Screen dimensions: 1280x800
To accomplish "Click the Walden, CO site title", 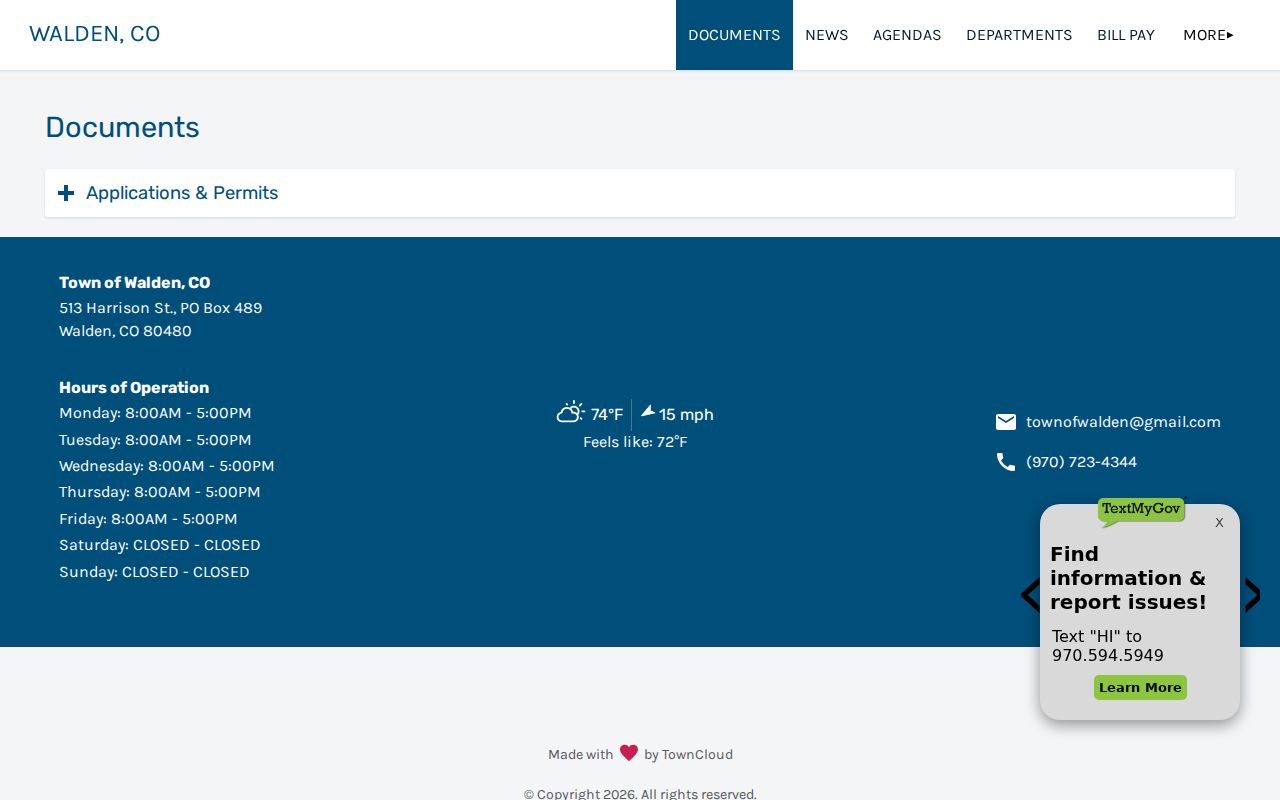I will (x=95, y=34).
